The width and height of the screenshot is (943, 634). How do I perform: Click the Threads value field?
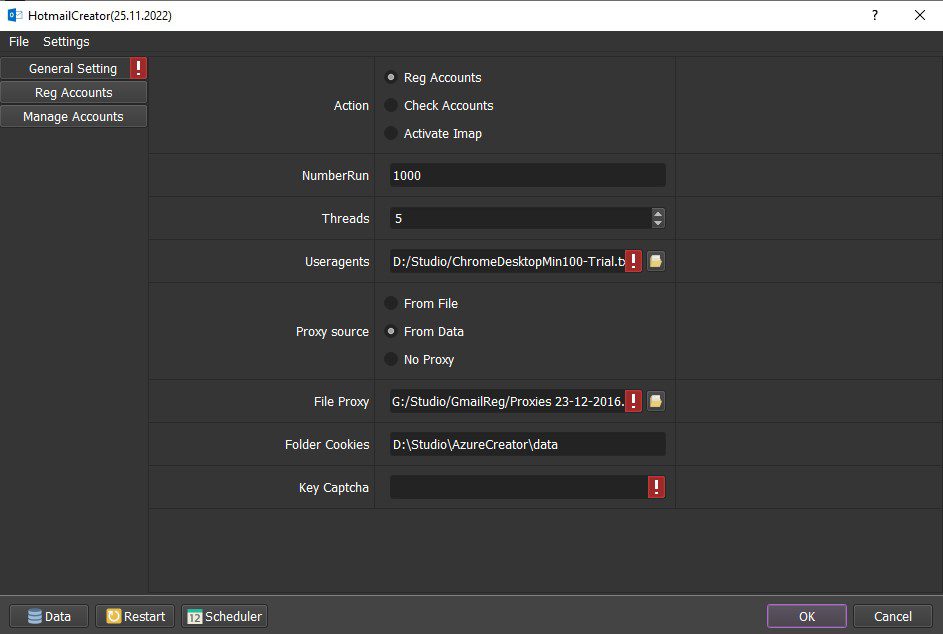(520, 218)
